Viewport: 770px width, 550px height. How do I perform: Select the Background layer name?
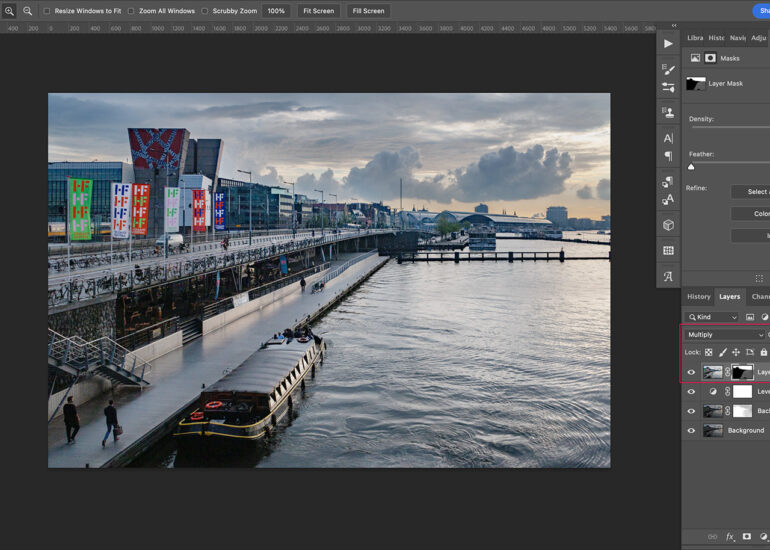pos(746,431)
